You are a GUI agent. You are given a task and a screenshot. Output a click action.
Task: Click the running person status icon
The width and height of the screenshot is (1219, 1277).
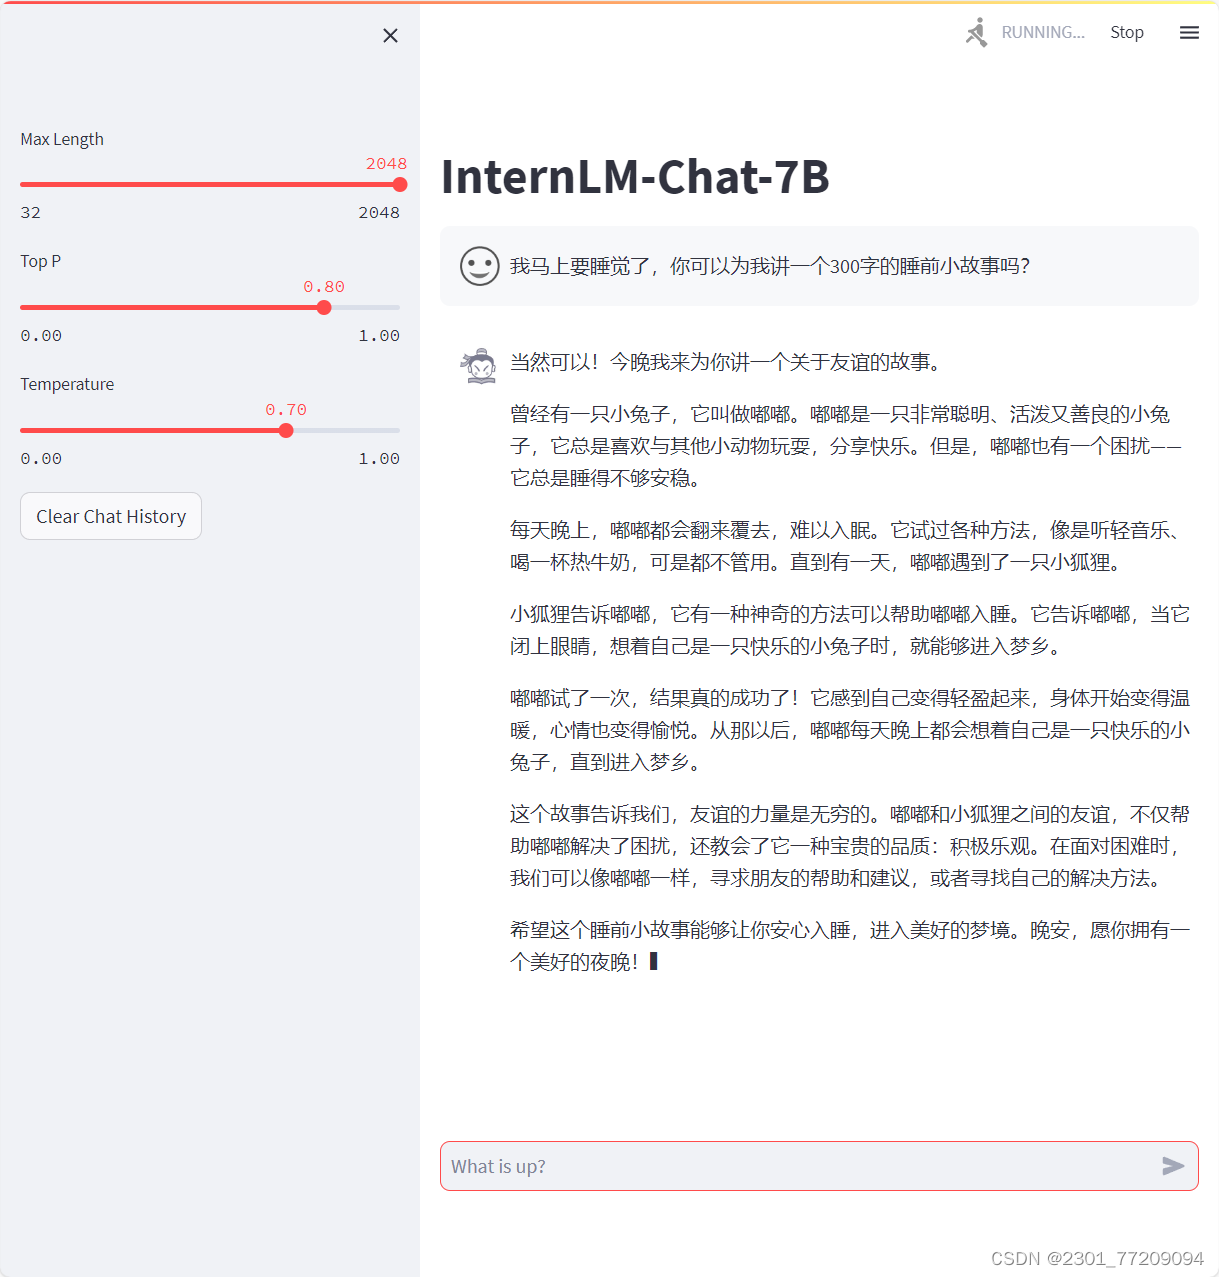pos(976,31)
